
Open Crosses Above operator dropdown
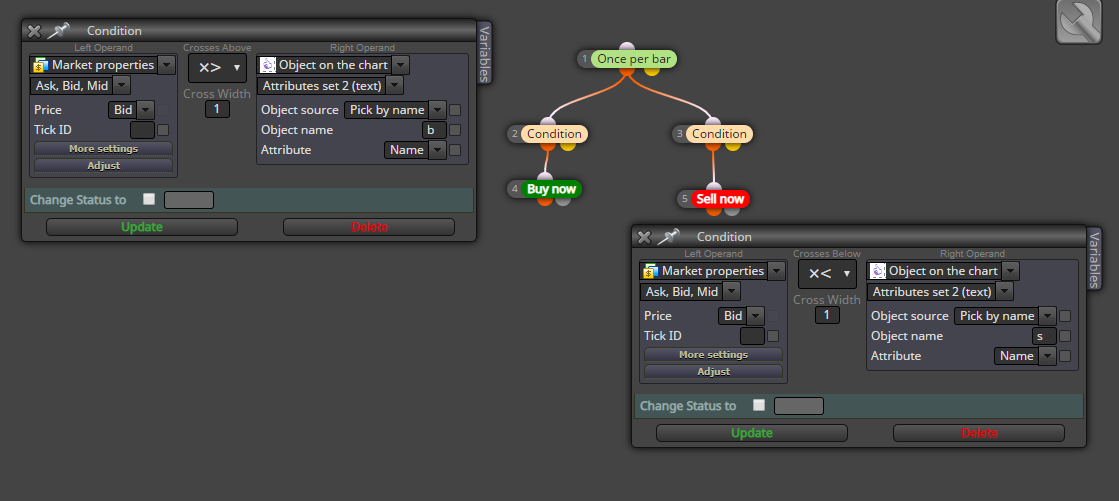(218, 68)
